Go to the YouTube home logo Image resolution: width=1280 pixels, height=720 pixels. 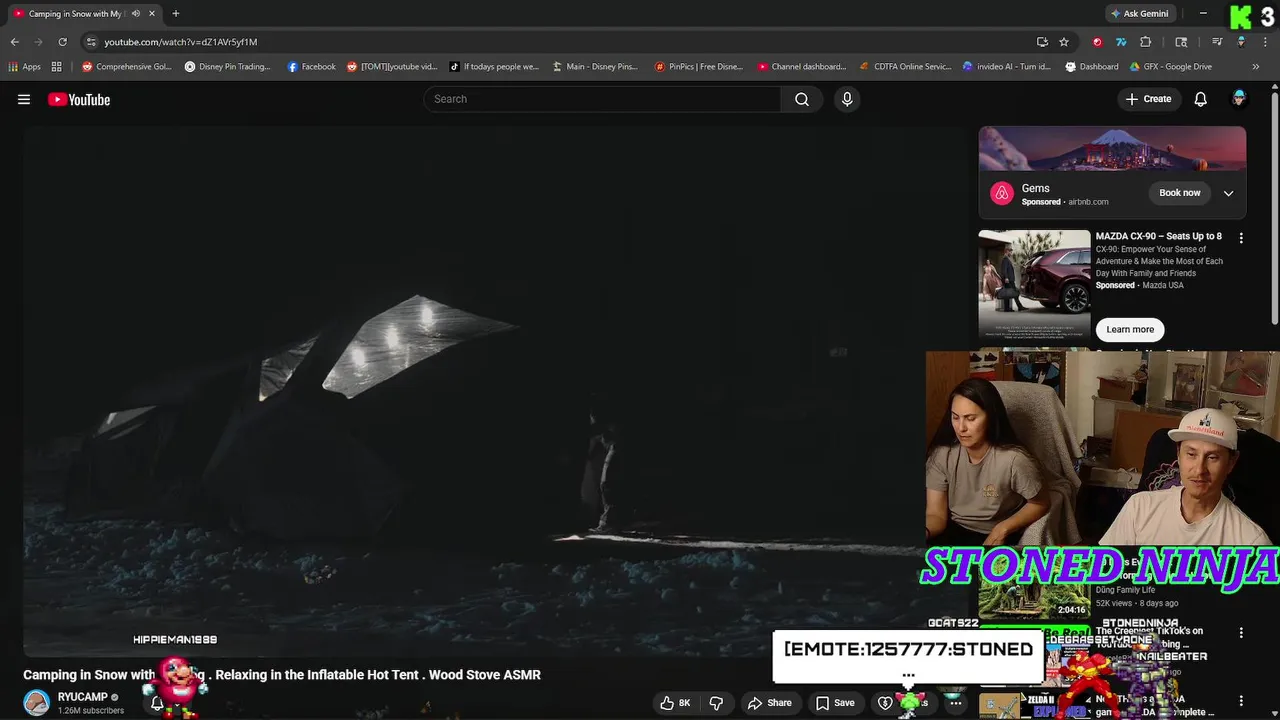click(79, 99)
